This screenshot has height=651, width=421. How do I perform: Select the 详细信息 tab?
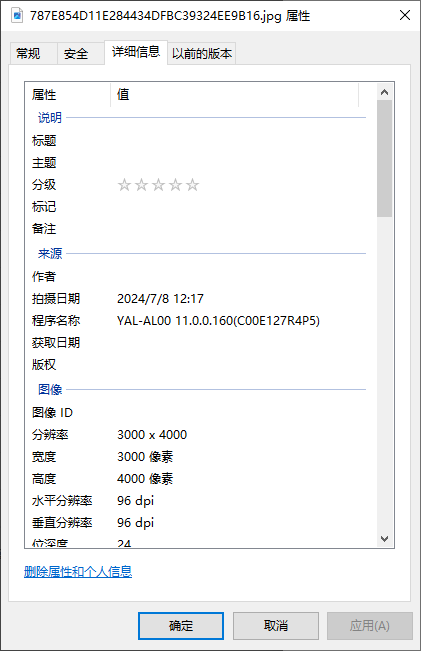tap(136, 52)
